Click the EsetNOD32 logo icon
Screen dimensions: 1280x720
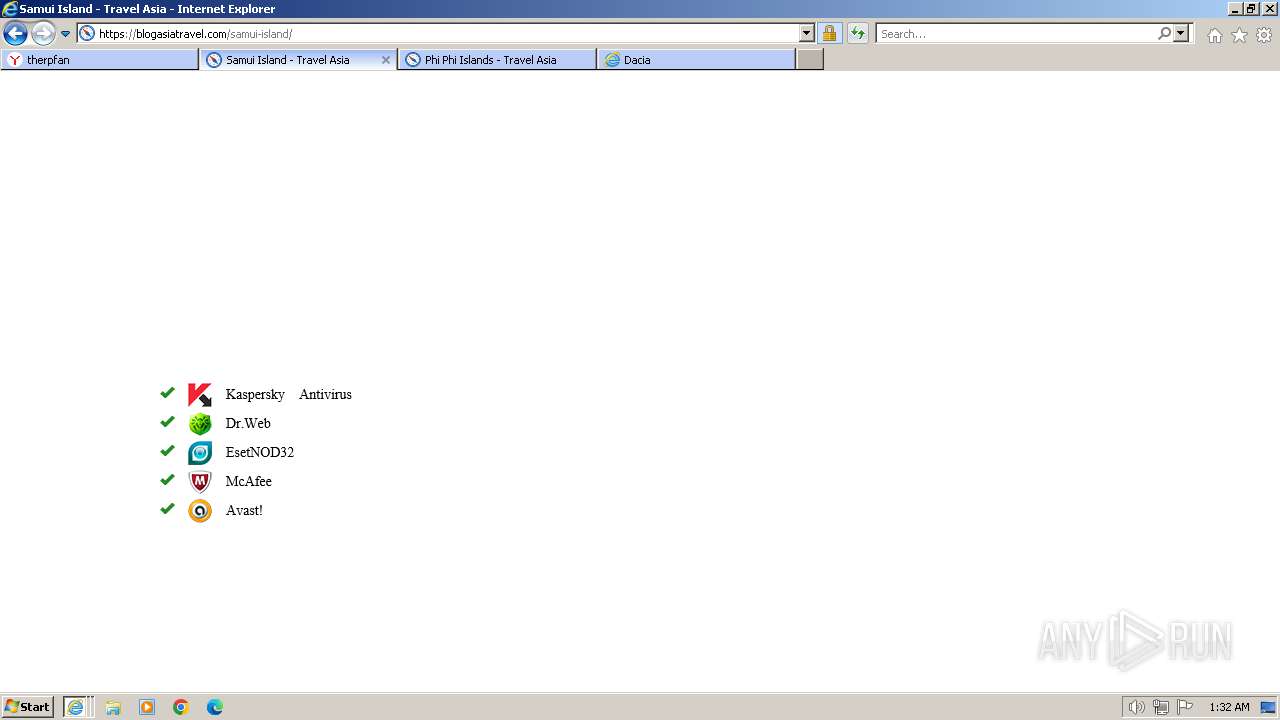(x=200, y=453)
